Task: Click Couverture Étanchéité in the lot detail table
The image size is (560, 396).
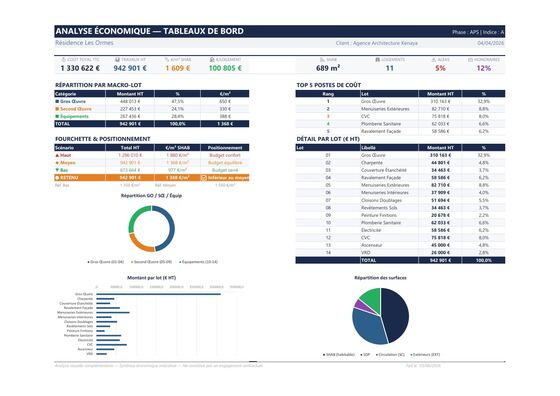Action: point(384,170)
